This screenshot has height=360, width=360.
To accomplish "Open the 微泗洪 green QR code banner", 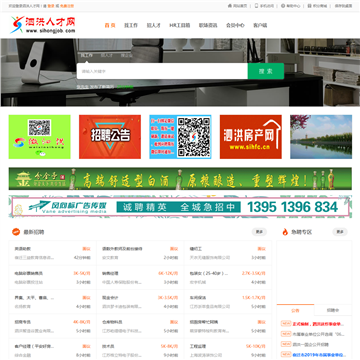I will tap(40, 137).
